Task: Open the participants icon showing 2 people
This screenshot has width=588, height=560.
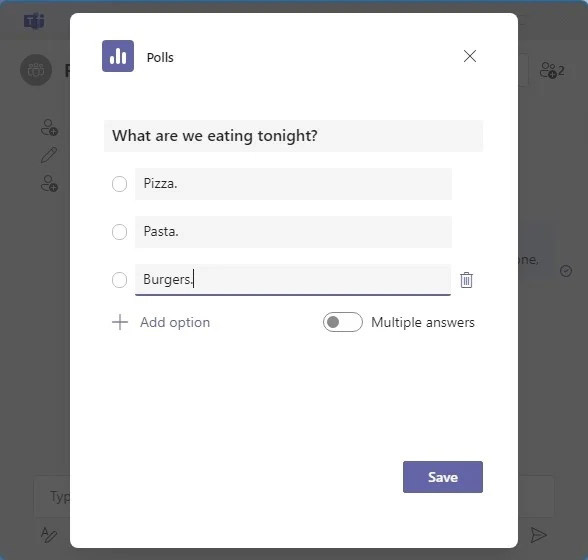Action: 552,70
